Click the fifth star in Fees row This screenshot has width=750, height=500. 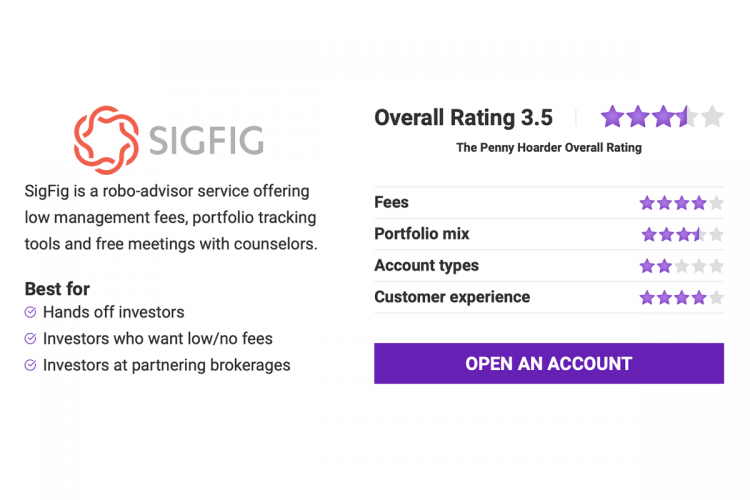pos(716,203)
